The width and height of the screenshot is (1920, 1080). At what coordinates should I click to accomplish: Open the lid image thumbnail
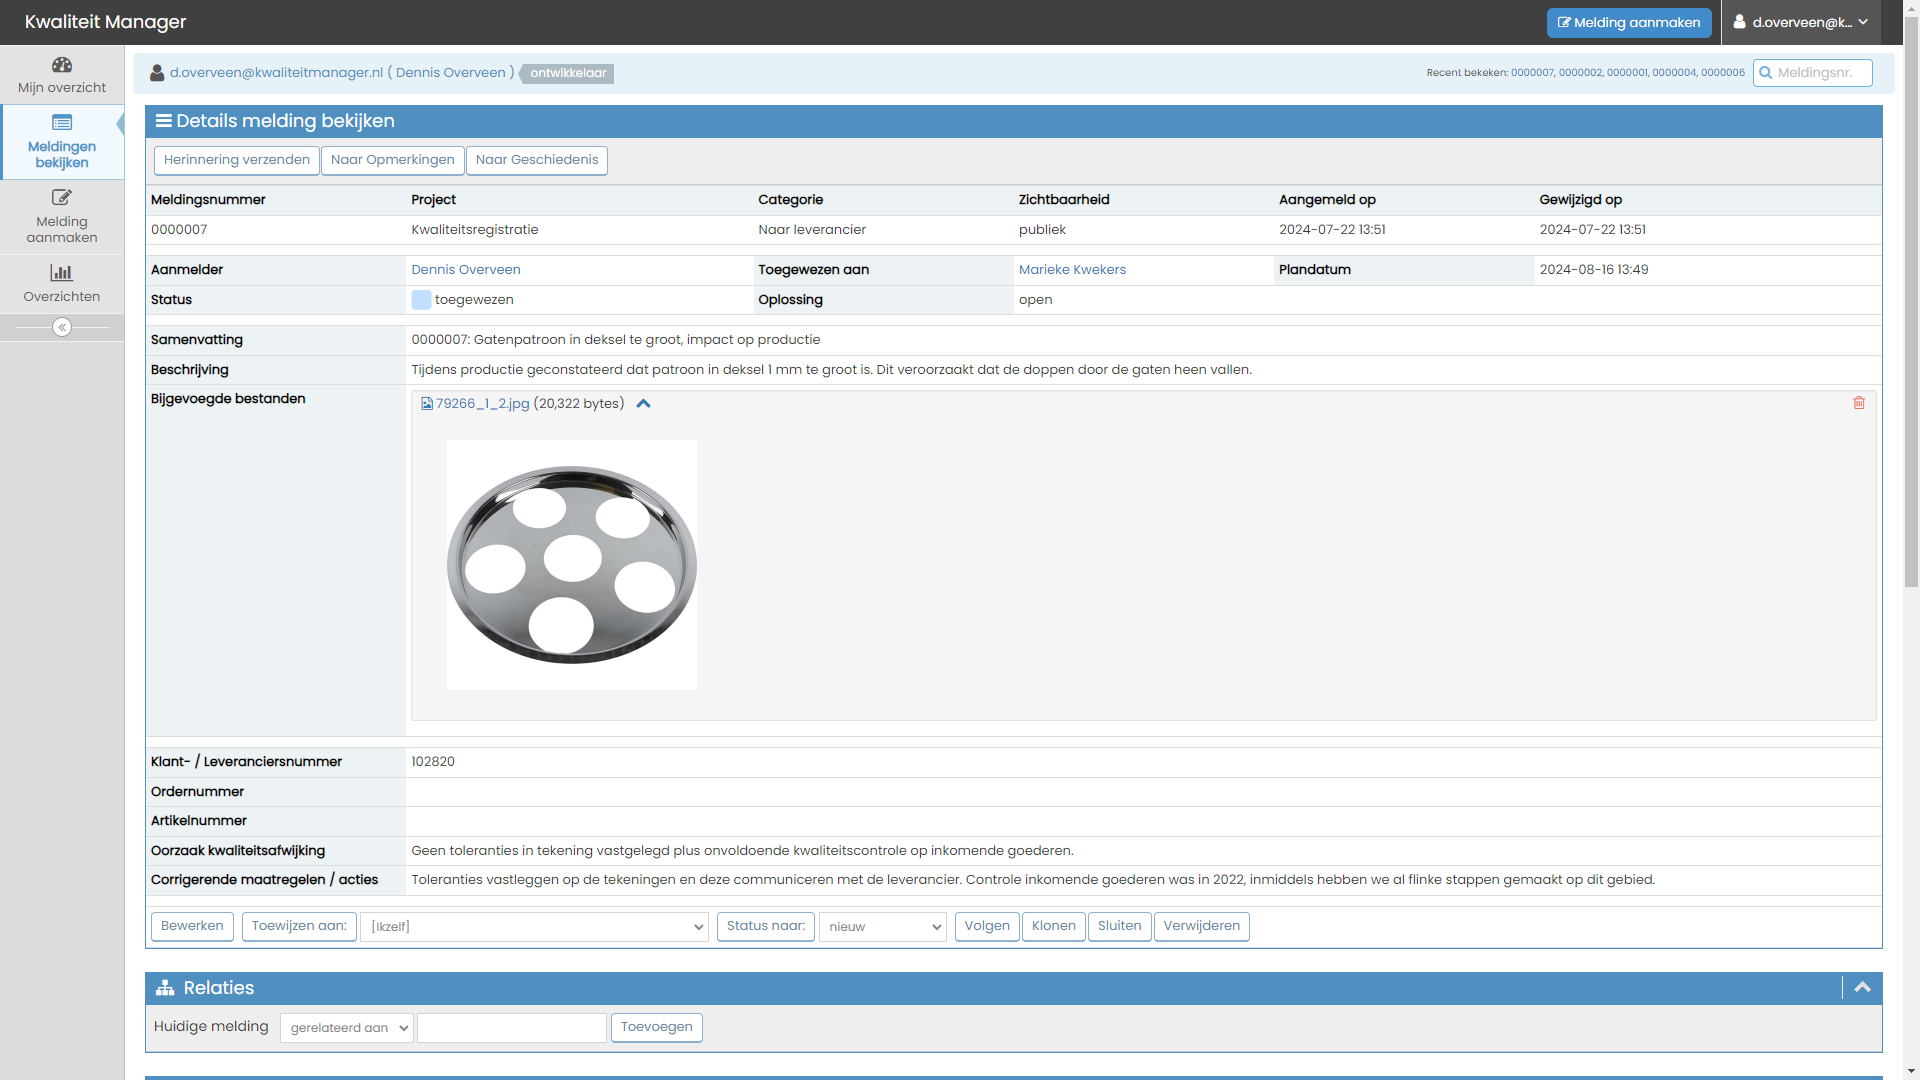[571, 565]
